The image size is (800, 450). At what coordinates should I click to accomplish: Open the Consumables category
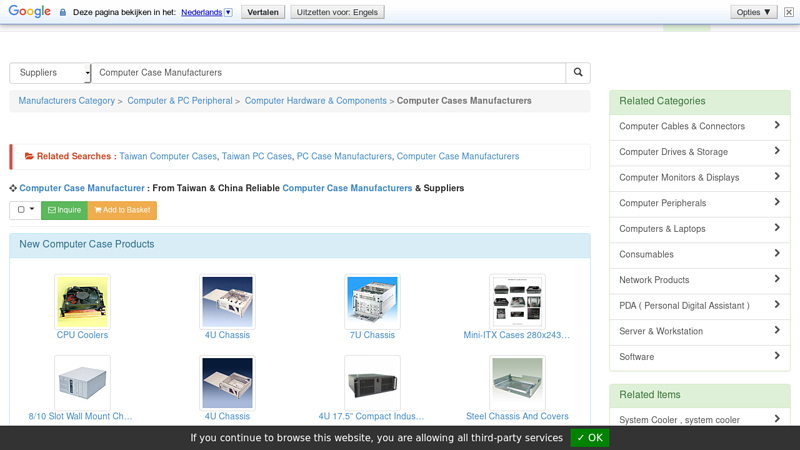click(x=699, y=255)
